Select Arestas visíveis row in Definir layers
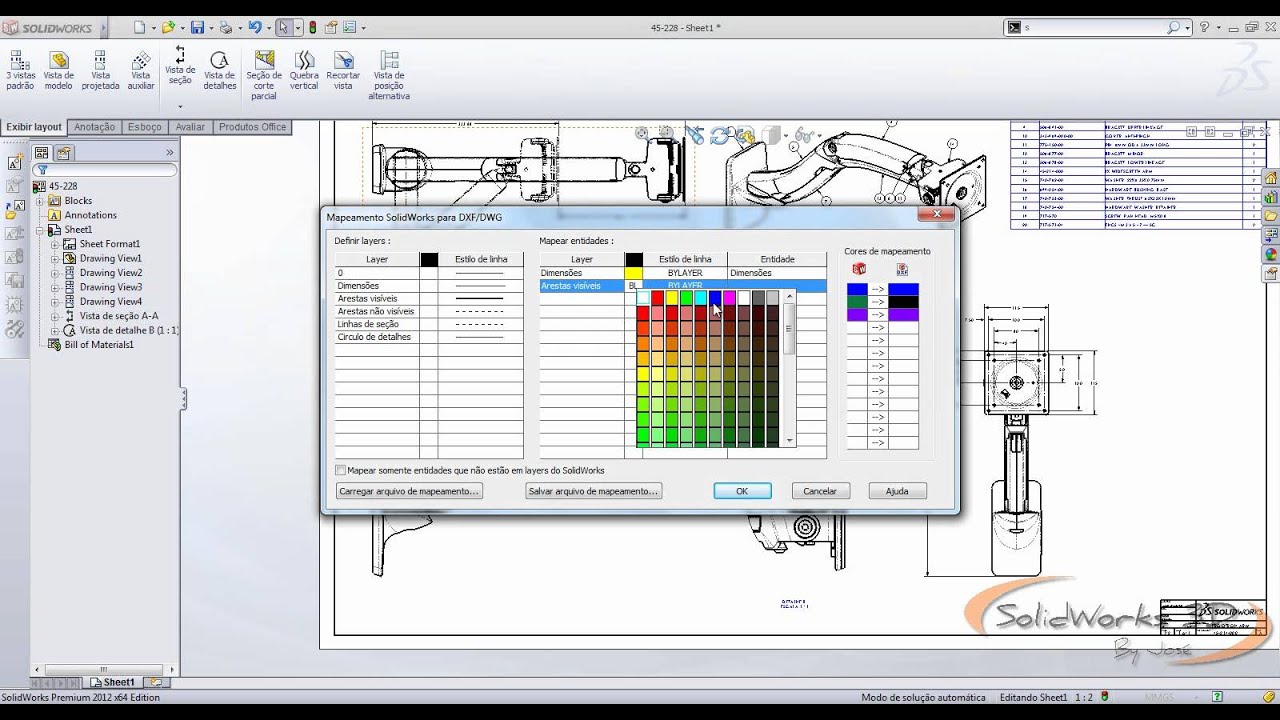 click(428, 298)
